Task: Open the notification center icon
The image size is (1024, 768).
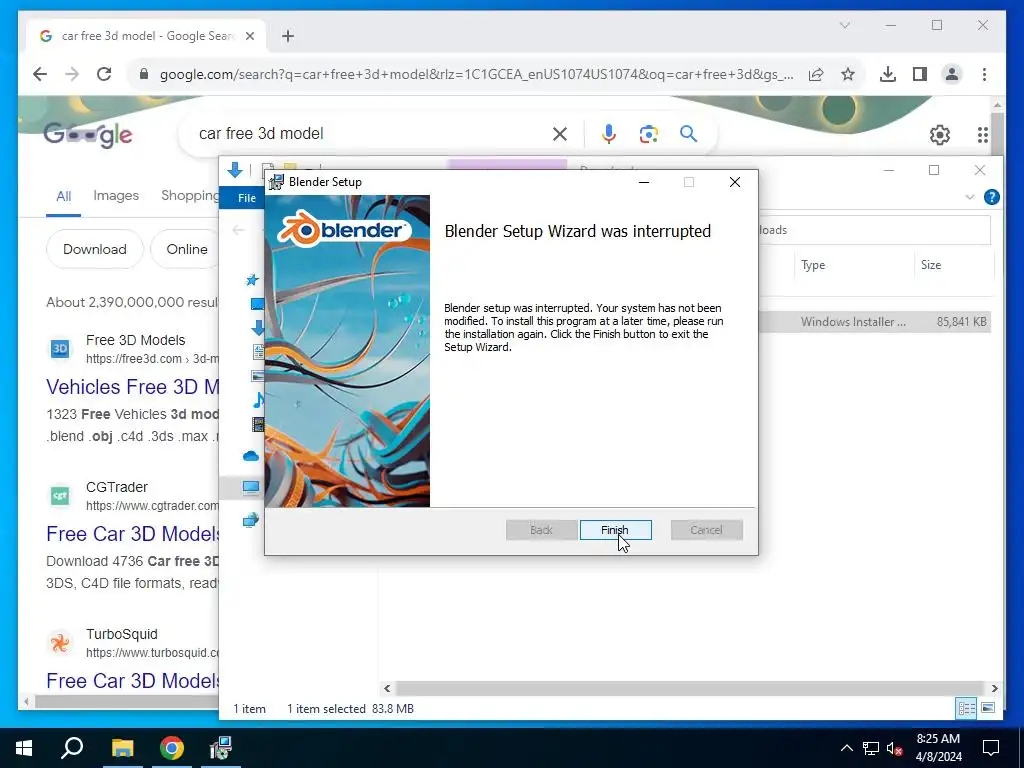Action: [x=991, y=748]
